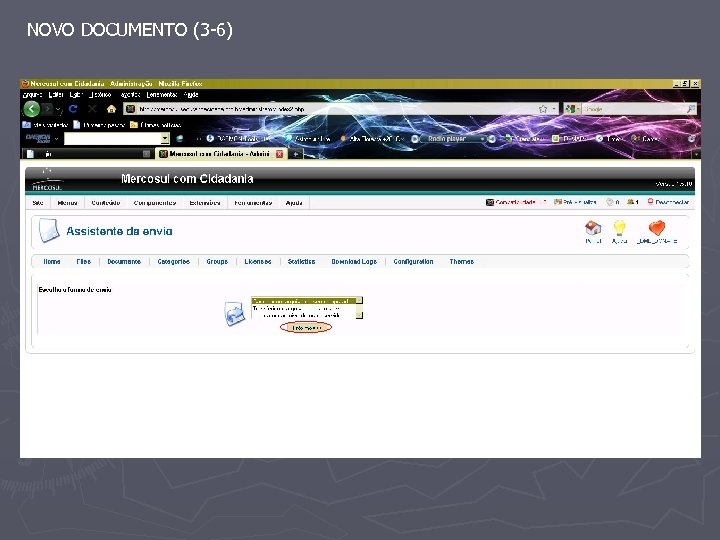Screen dimensions: 720x540
Task: Click the red heart icon
Action: [x=657, y=228]
